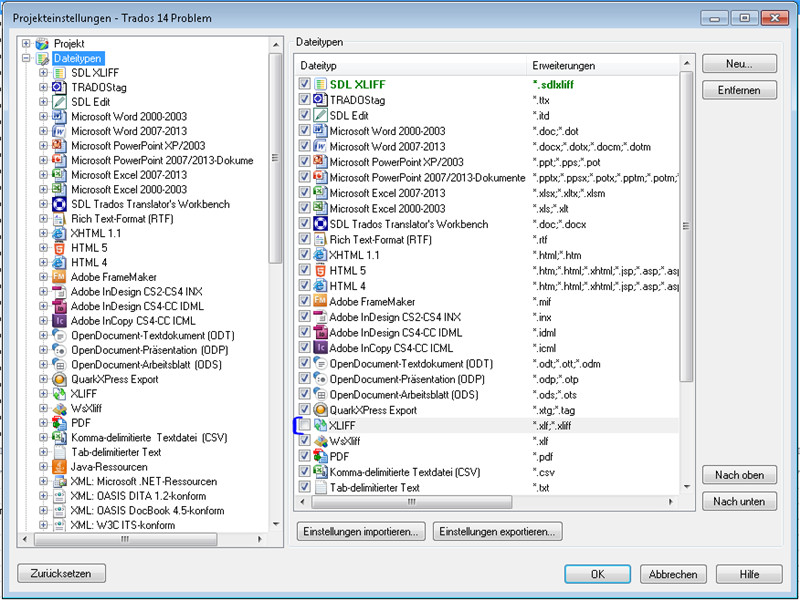The image size is (800, 600).
Task: Click the OpenDocument-Textdokument icon in the tree
Action: pyautogui.click(x=59, y=336)
